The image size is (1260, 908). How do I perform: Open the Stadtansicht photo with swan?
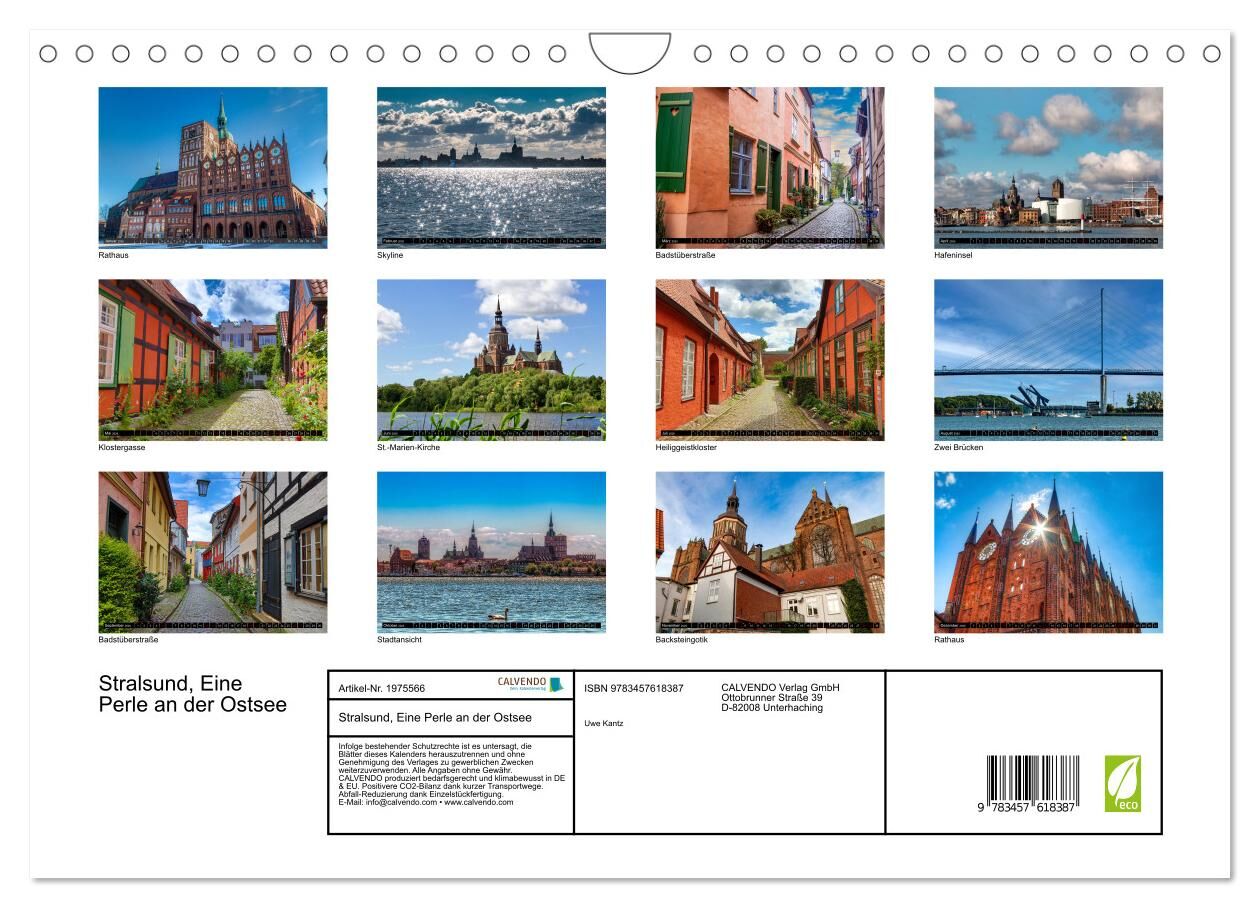(x=491, y=552)
